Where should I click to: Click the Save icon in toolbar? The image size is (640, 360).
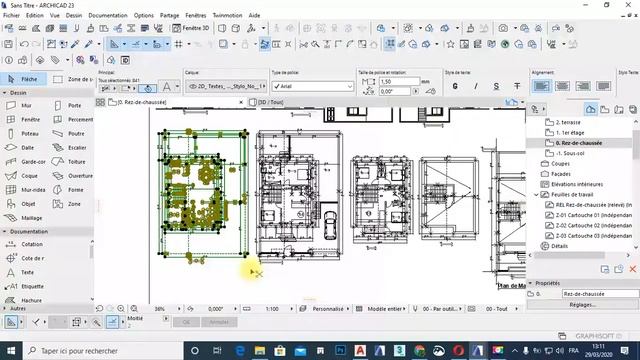tap(8, 44)
